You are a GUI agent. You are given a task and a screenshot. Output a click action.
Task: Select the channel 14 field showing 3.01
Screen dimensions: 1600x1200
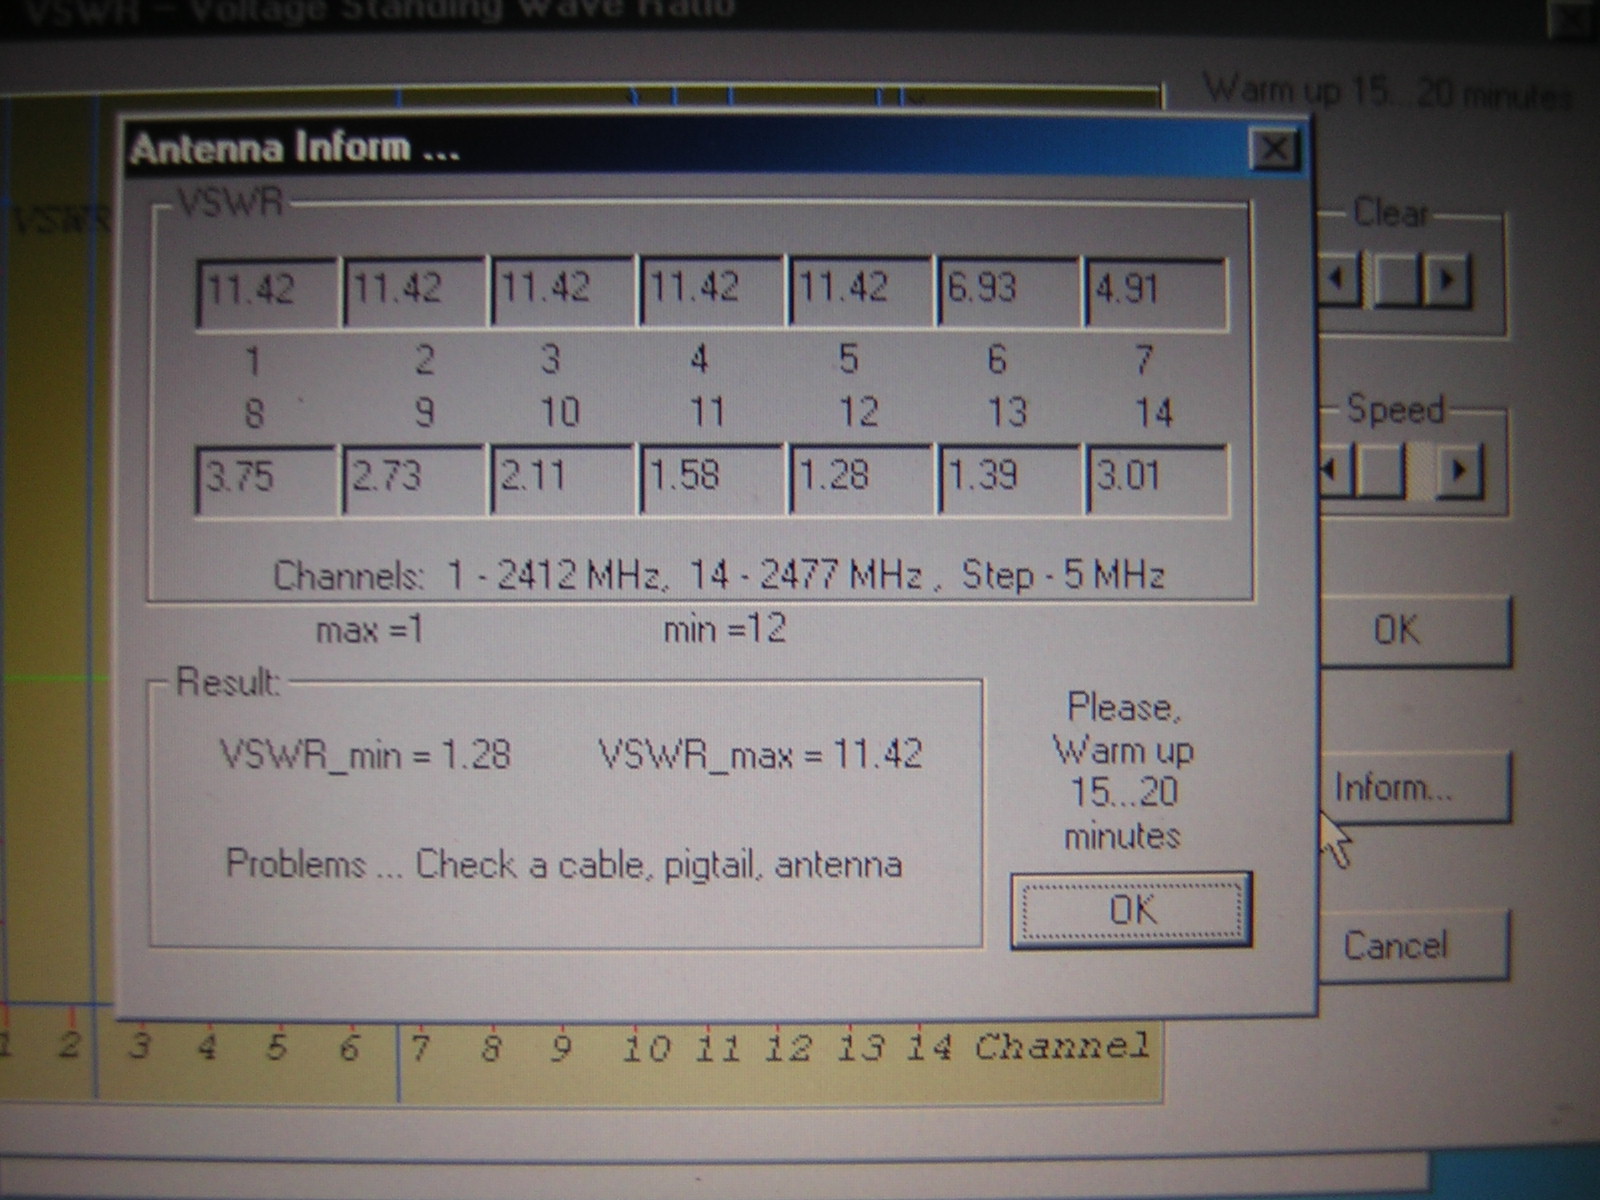1156,479
